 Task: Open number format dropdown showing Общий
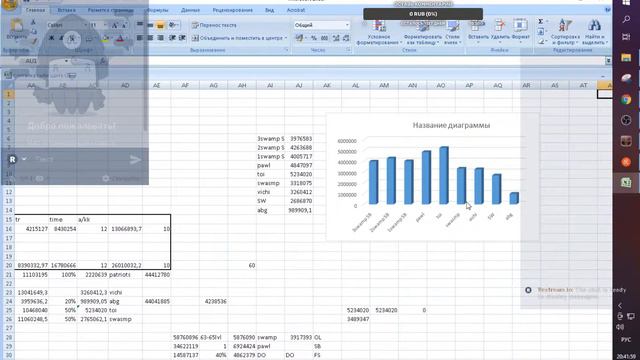[x=347, y=25]
